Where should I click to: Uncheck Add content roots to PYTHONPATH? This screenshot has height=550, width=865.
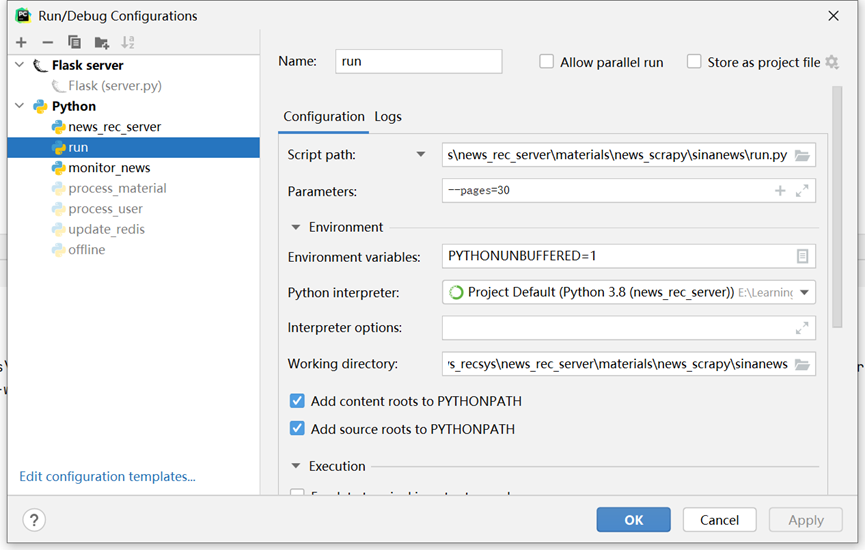click(x=297, y=401)
